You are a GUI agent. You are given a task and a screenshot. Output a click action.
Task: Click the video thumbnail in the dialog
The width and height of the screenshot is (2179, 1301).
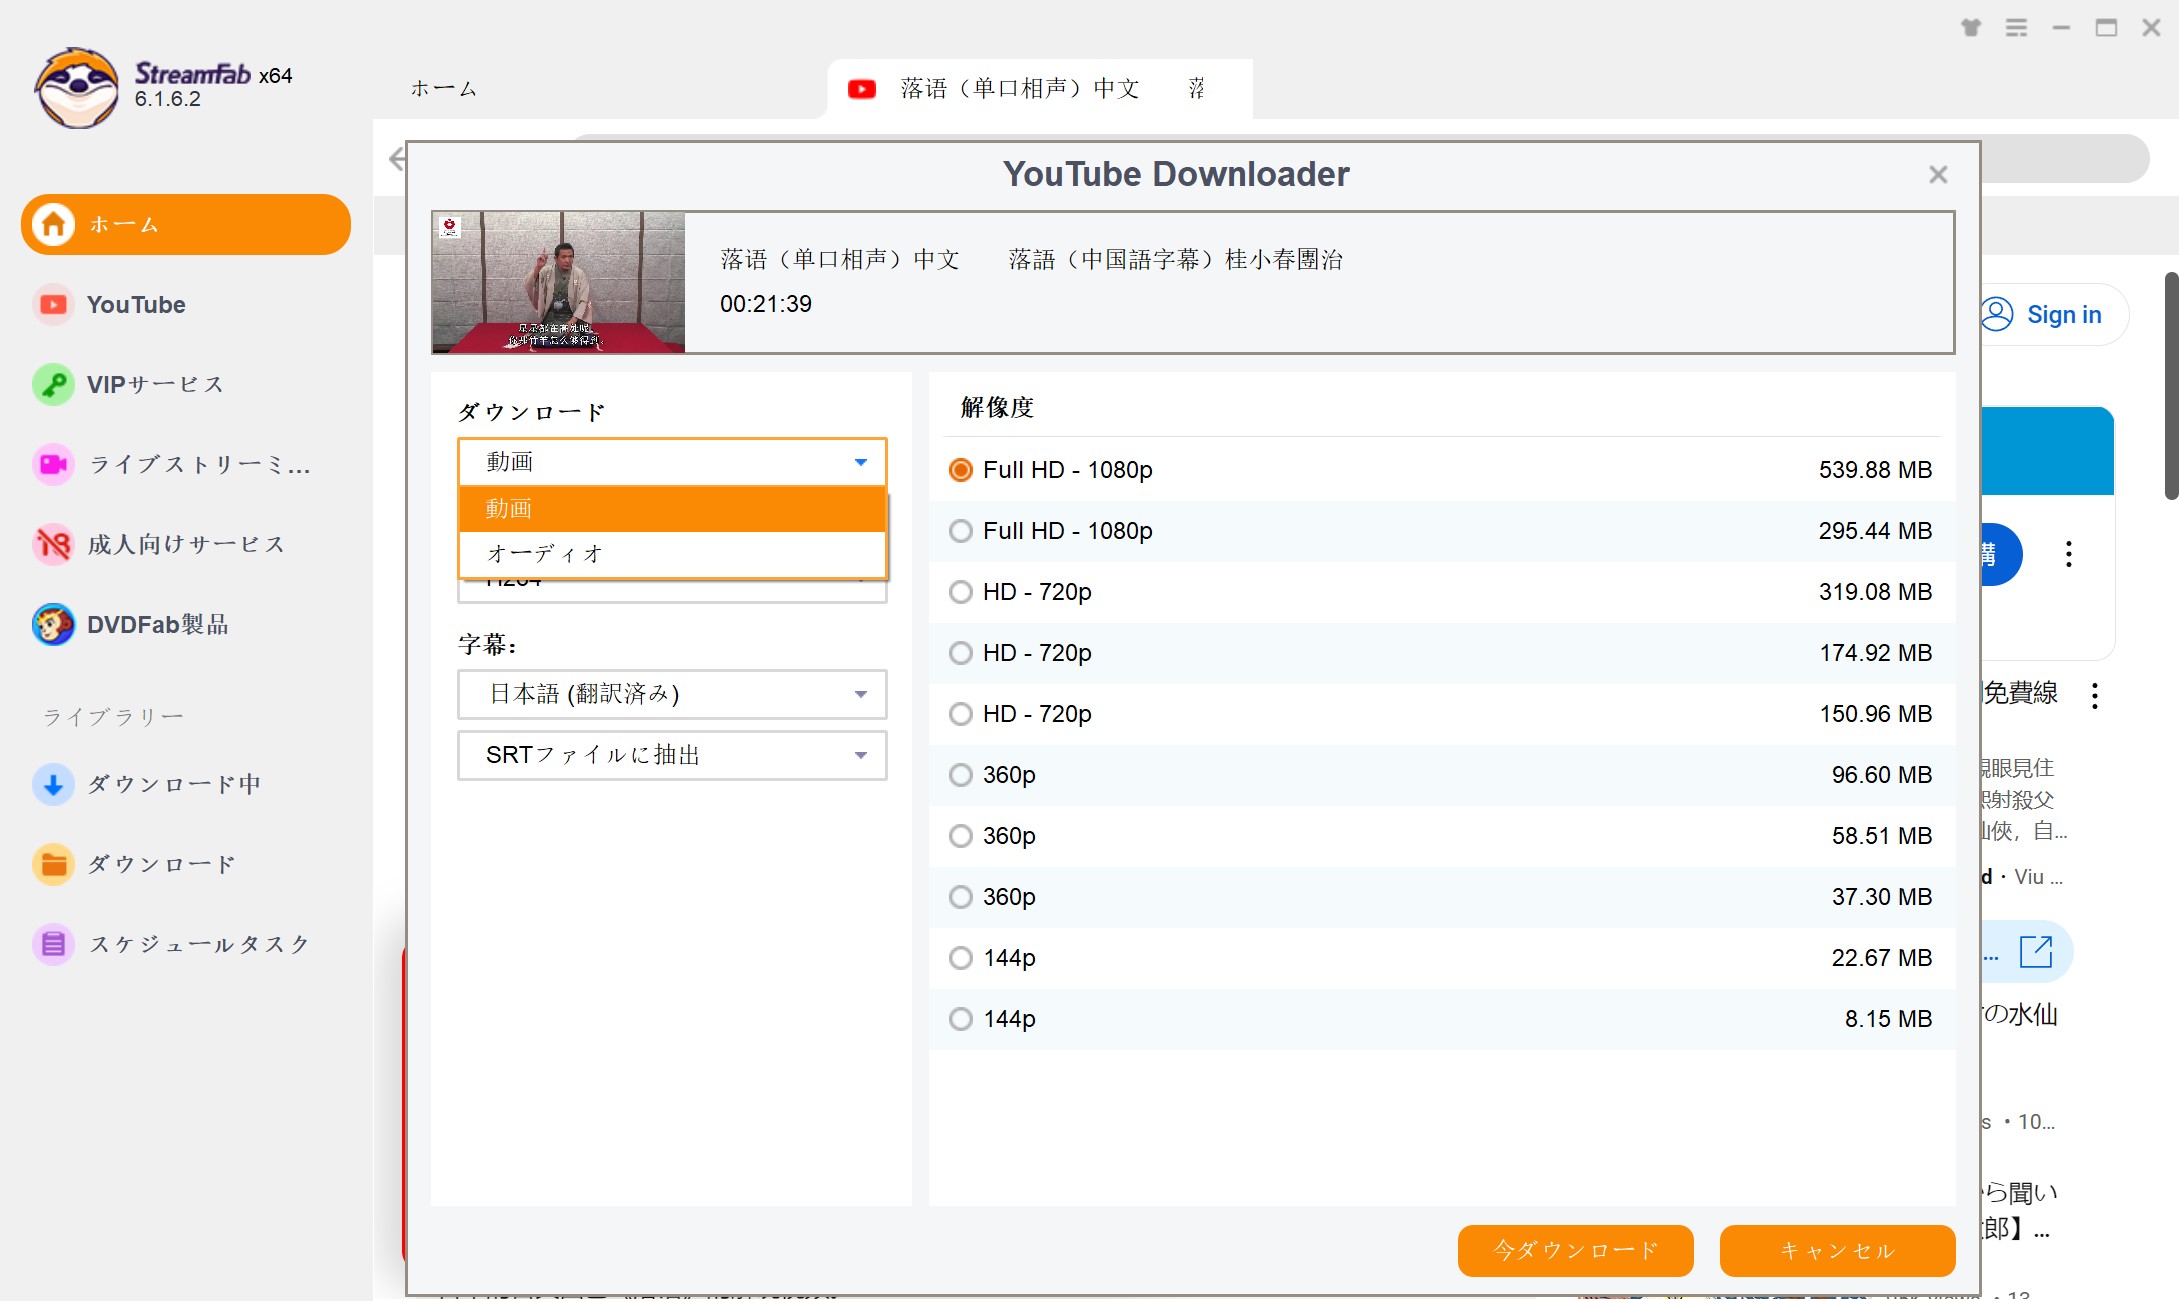(x=558, y=282)
